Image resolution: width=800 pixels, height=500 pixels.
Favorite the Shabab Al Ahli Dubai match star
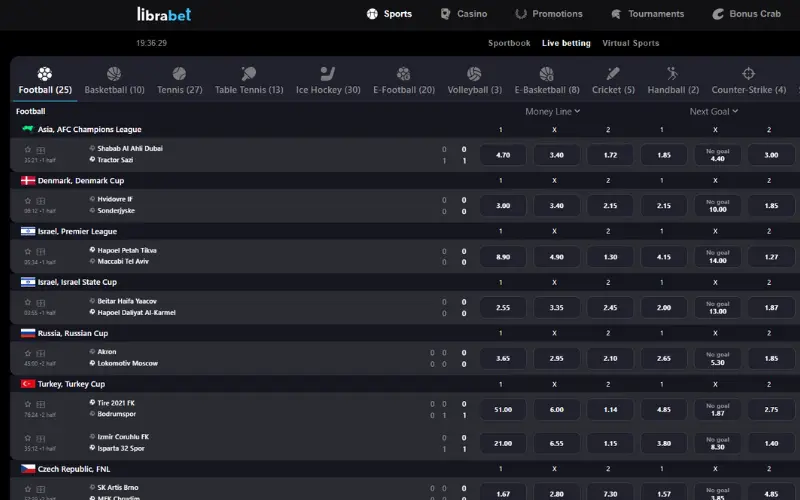coord(28,150)
